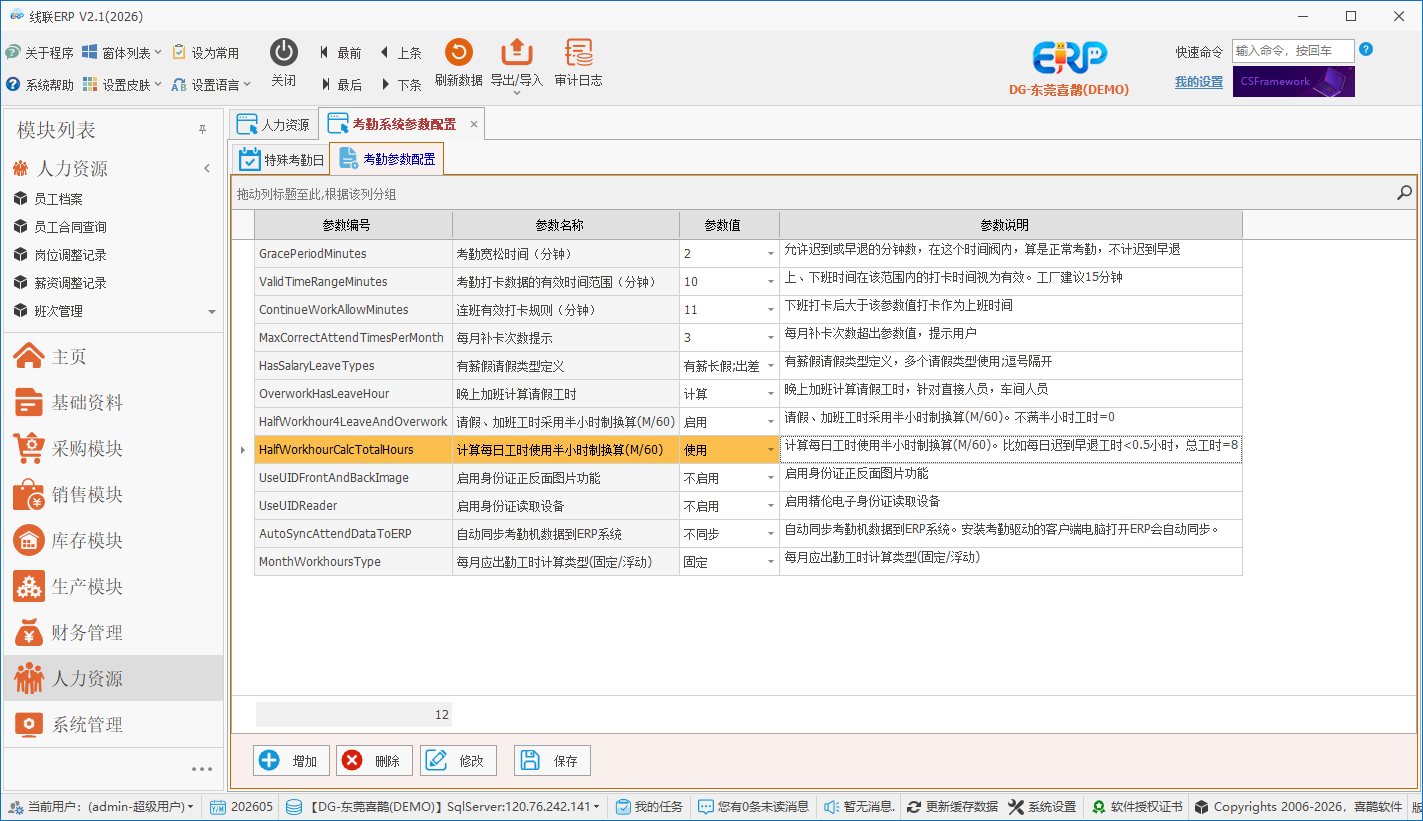
Task: Open current user dropdown in status bar
Action: pos(100,807)
